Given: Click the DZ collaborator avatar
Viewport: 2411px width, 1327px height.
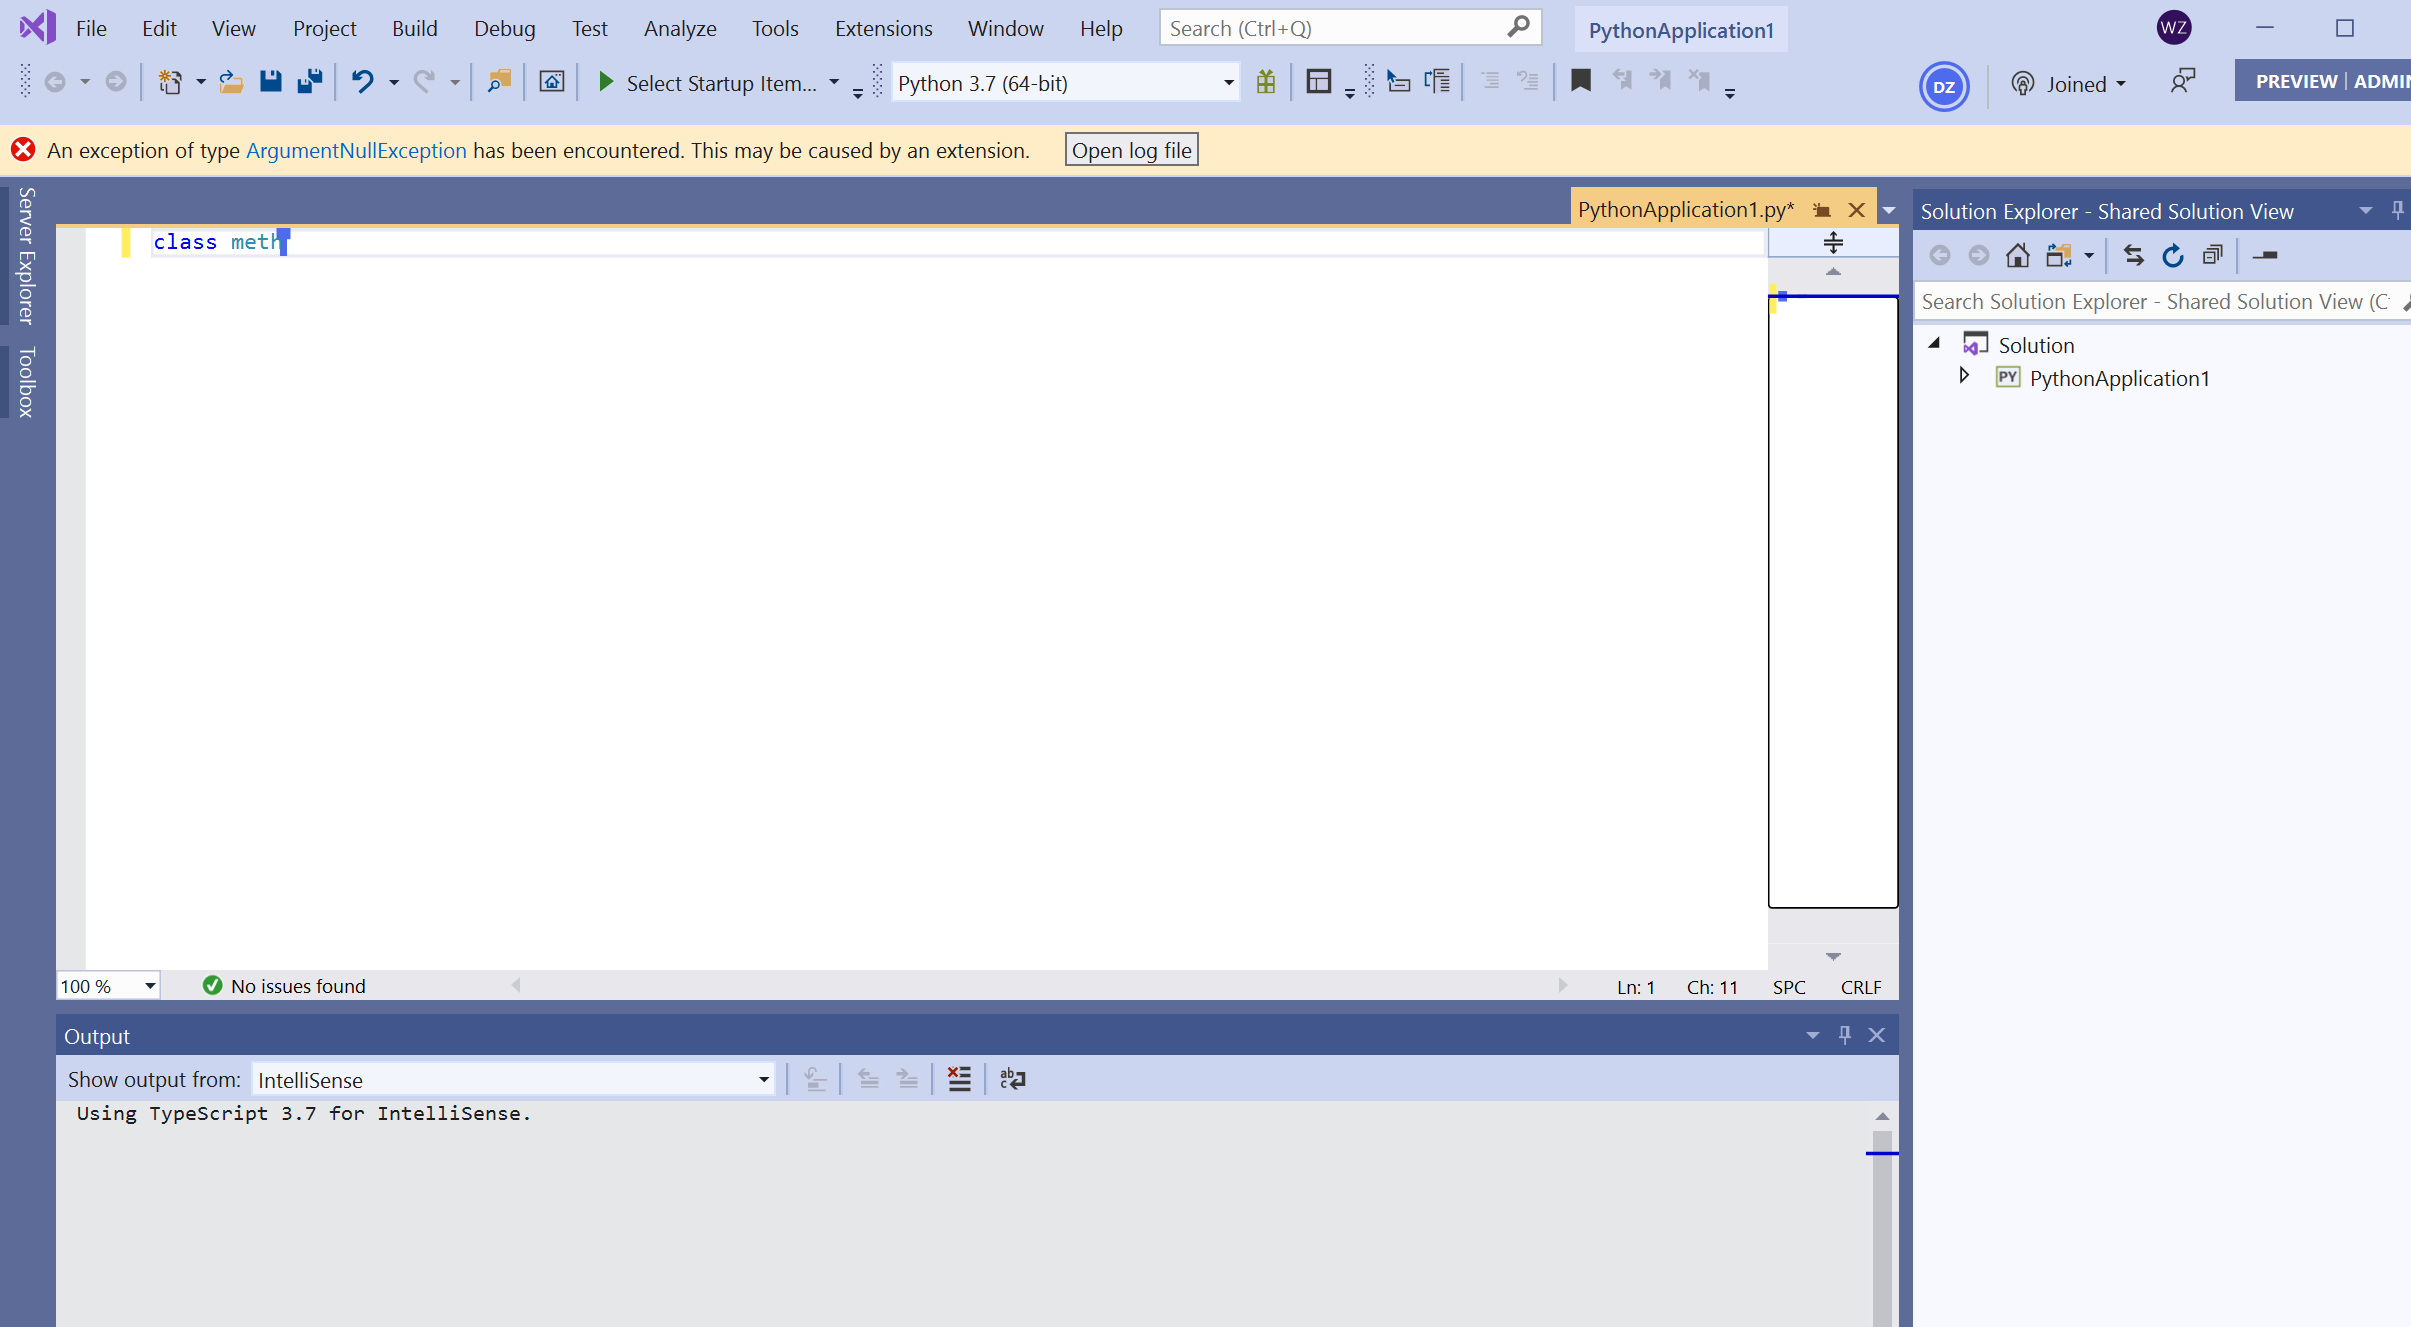Looking at the screenshot, I should pos(1944,86).
